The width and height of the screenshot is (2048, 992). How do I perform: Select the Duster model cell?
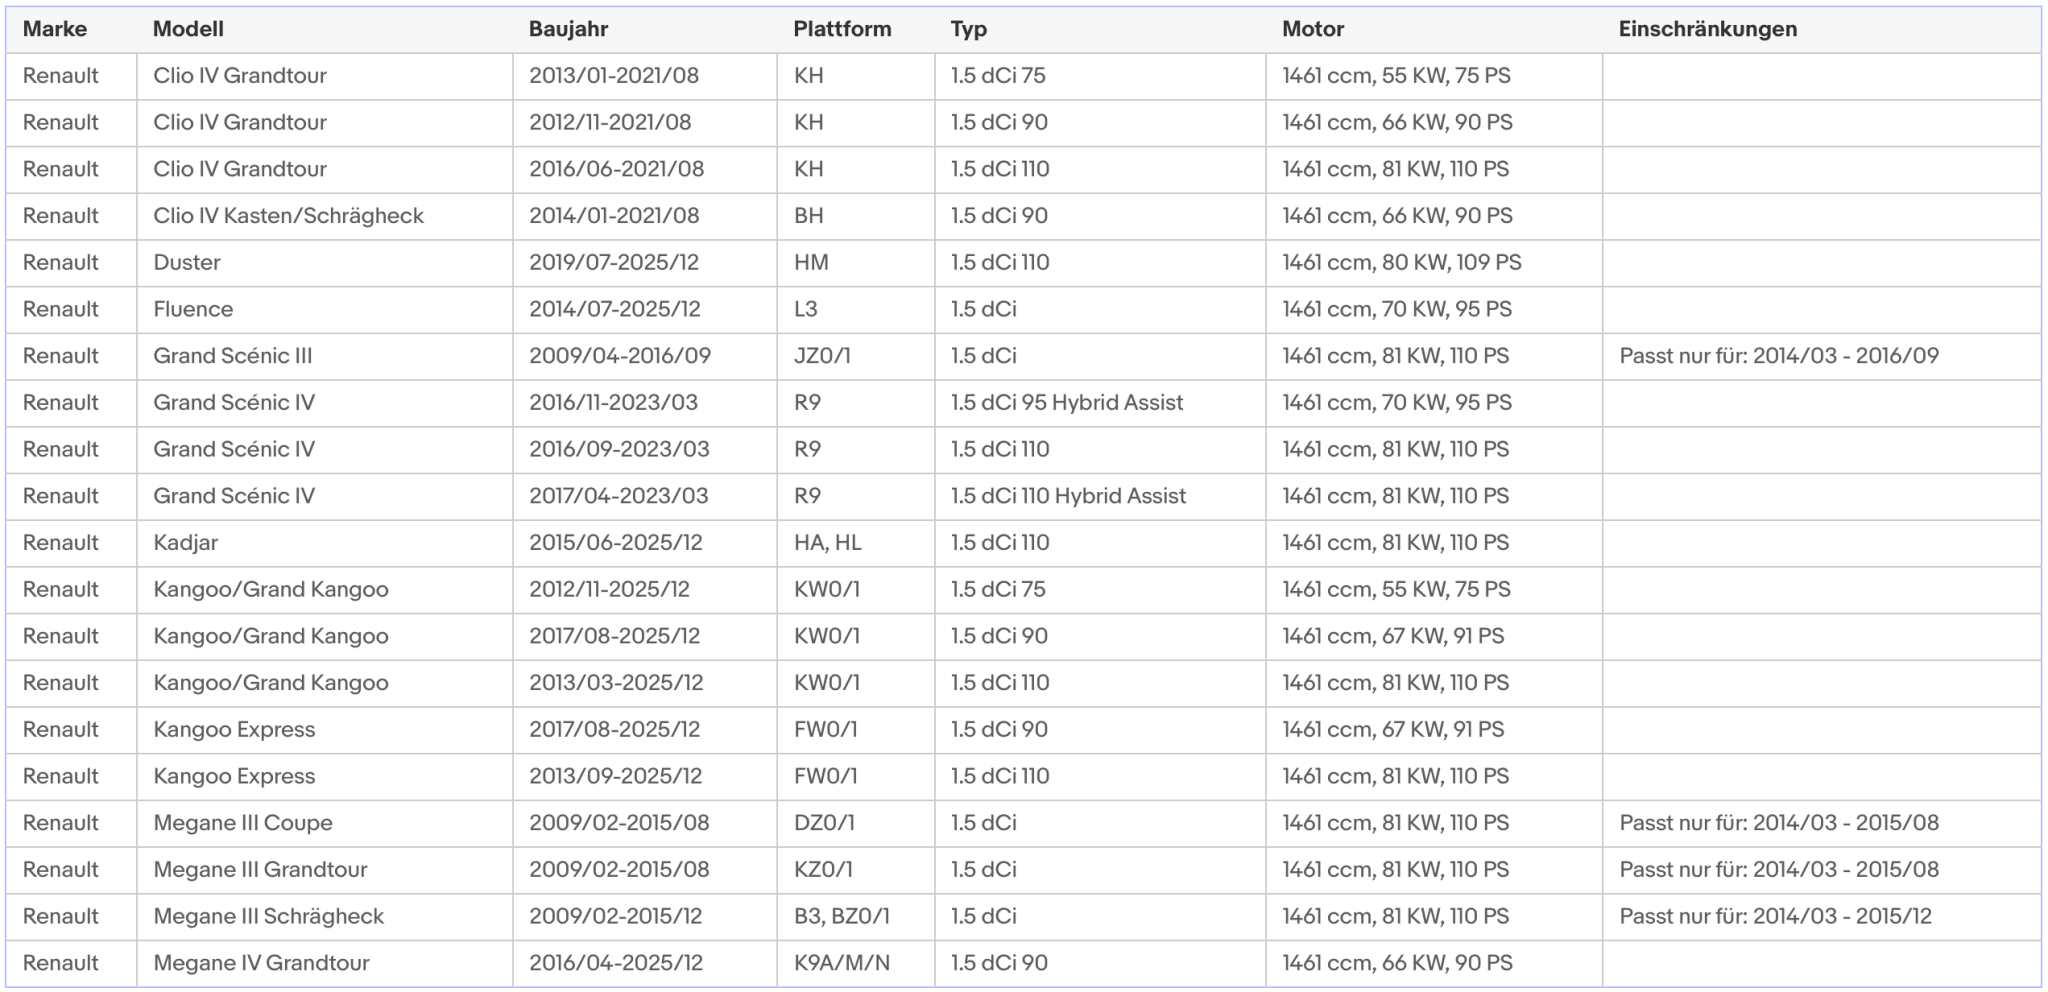(325, 263)
